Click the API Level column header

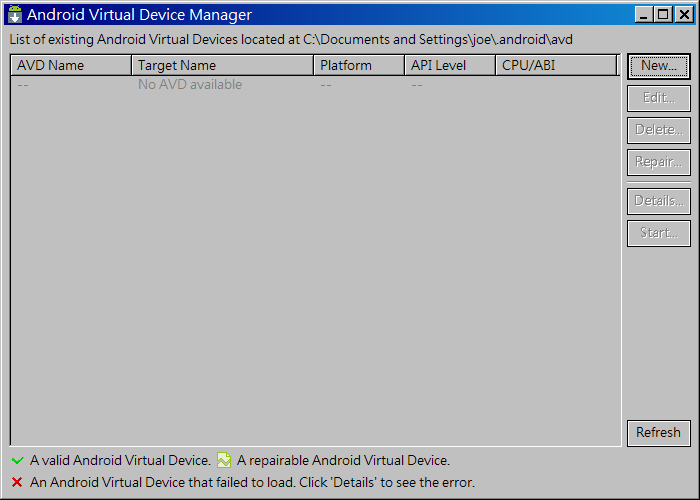(x=449, y=66)
